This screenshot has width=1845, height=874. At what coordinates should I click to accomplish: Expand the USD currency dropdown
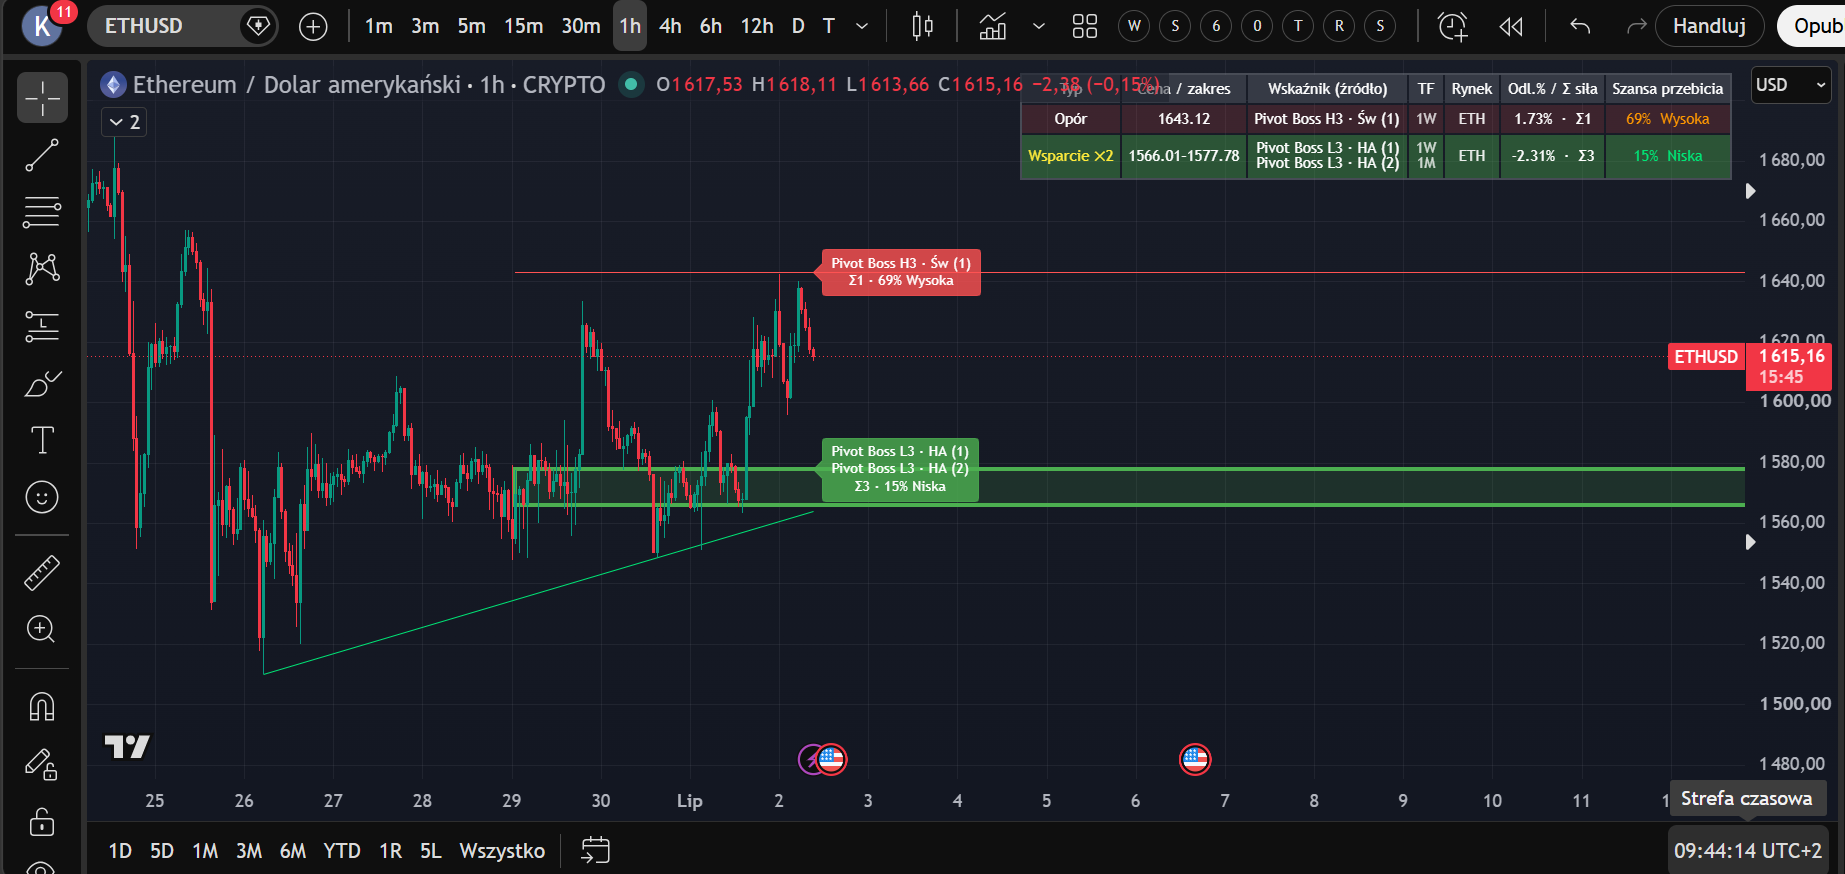tap(1791, 85)
